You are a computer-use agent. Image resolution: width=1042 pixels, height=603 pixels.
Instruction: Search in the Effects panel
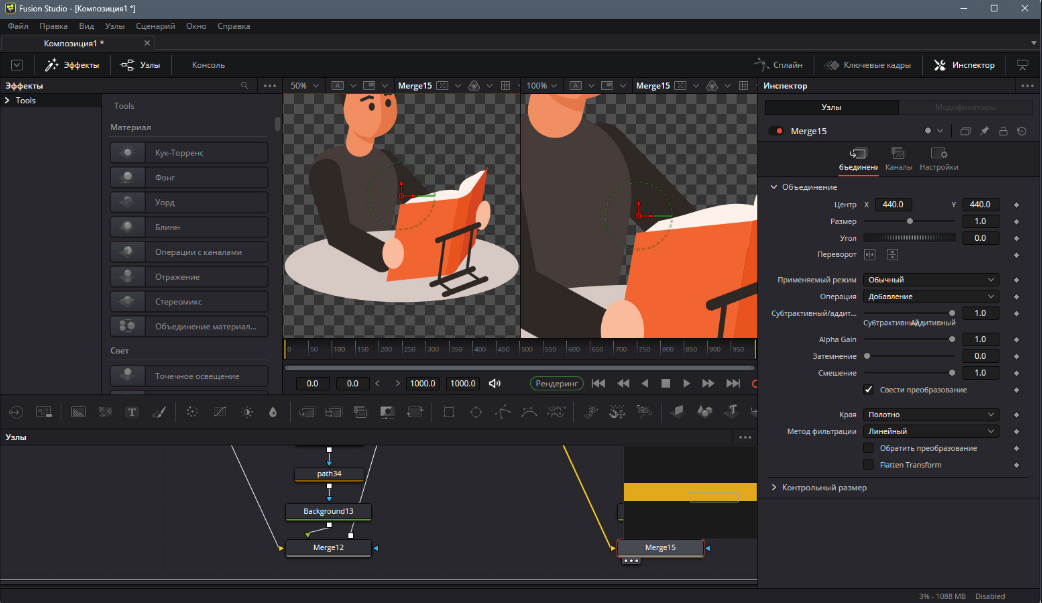244,86
